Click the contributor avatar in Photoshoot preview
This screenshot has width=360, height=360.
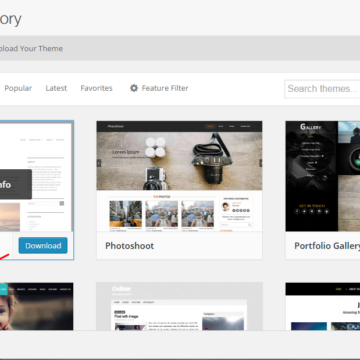coord(226,207)
